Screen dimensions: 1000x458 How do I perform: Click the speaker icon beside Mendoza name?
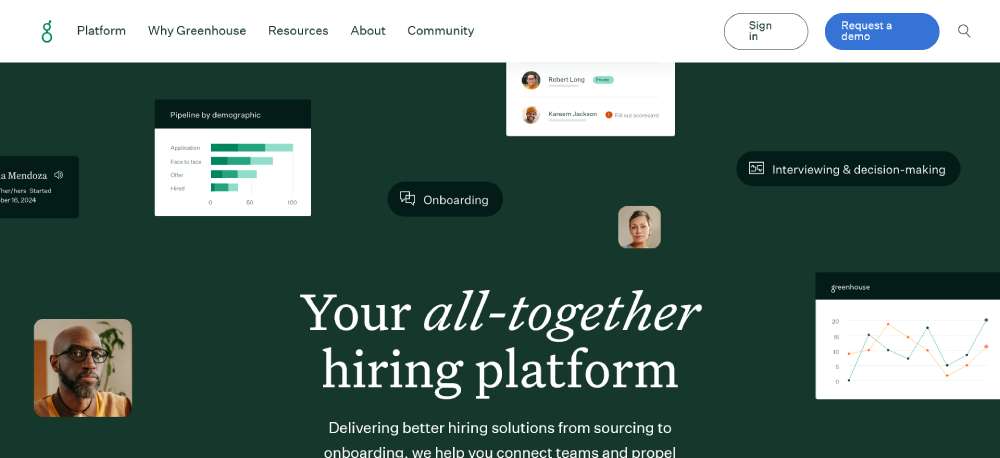pyautogui.click(x=59, y=175)
